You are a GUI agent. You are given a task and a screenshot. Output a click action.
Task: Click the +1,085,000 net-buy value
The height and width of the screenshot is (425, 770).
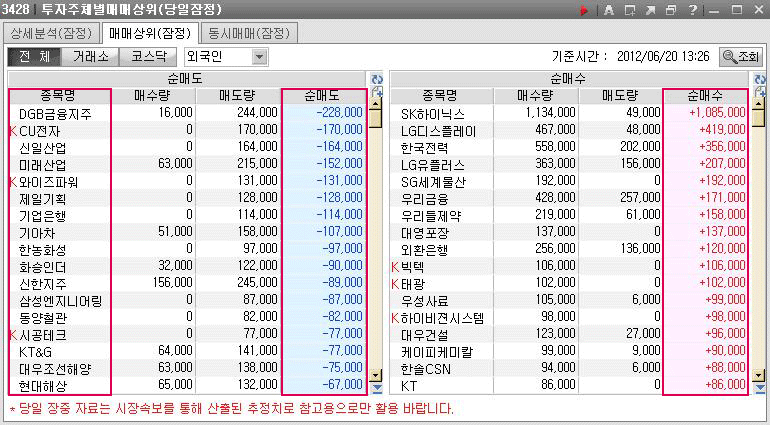pyautogui.click(x=717, y=113)
